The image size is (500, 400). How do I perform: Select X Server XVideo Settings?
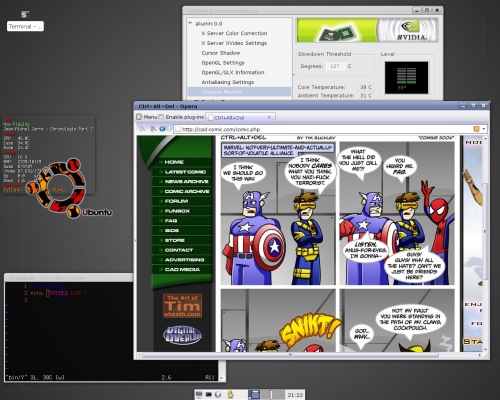234,43
